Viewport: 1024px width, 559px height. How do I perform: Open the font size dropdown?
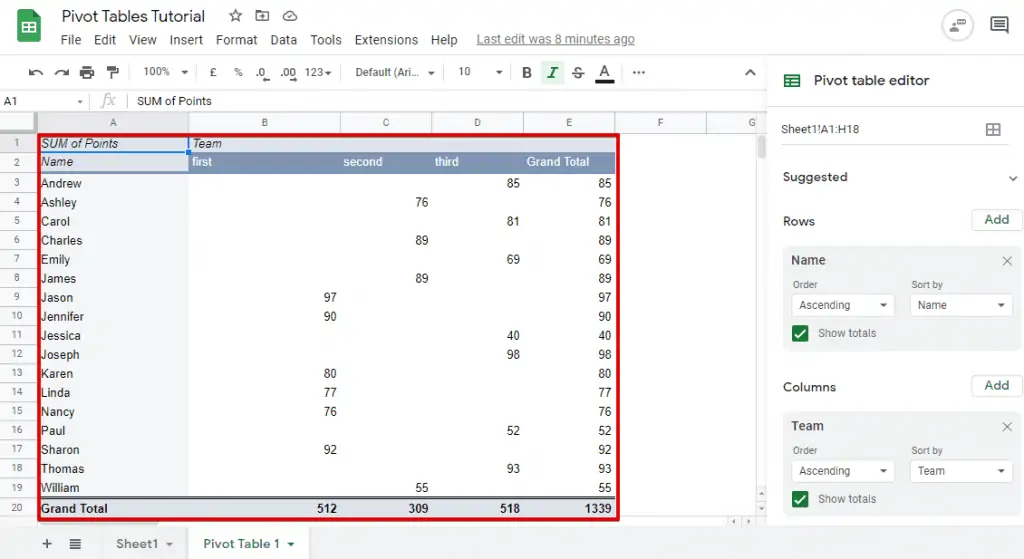tap(480, 72)
